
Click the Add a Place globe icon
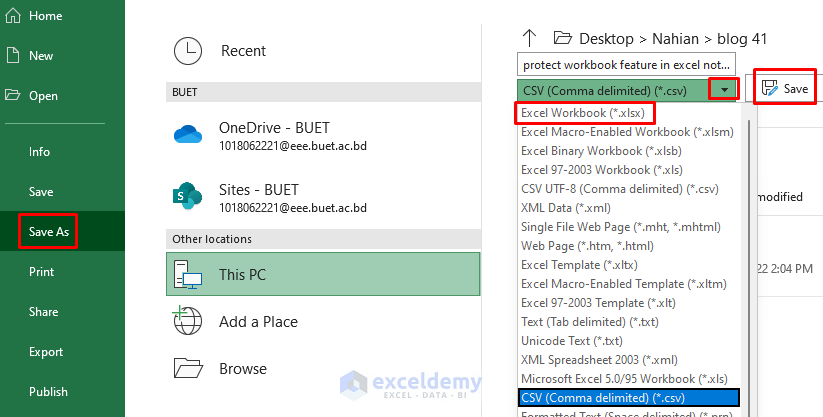187,320
